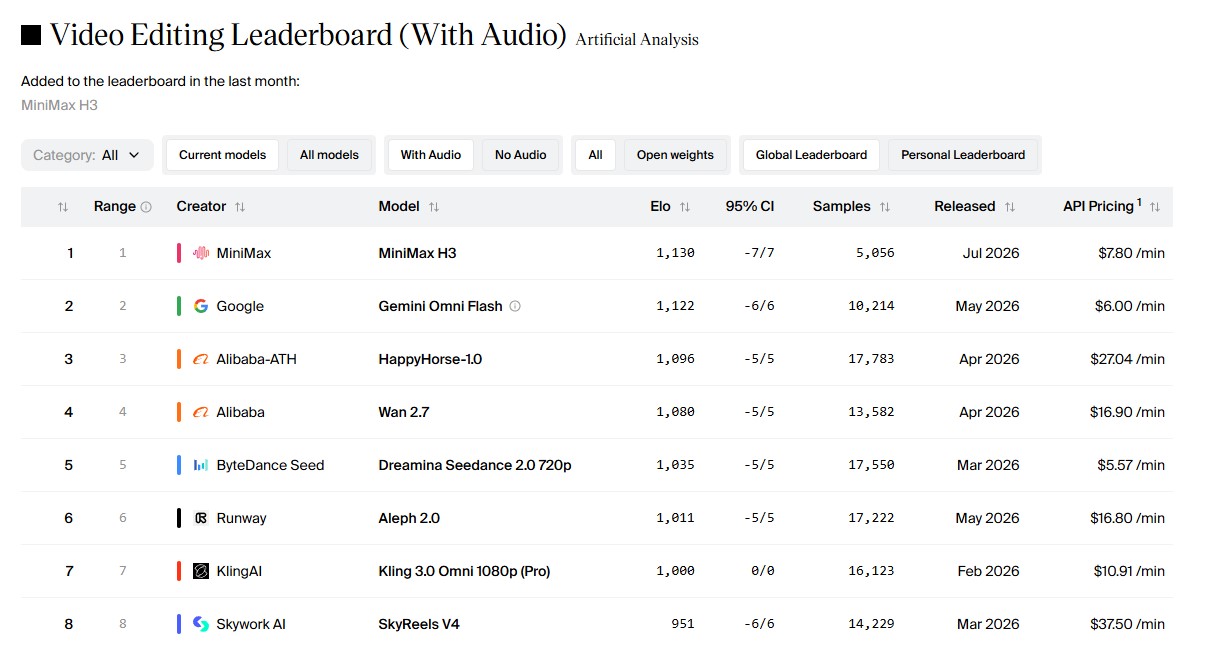
Task: Open the HappyHorse-1.0 model entry
Action: tap(430, 359)
